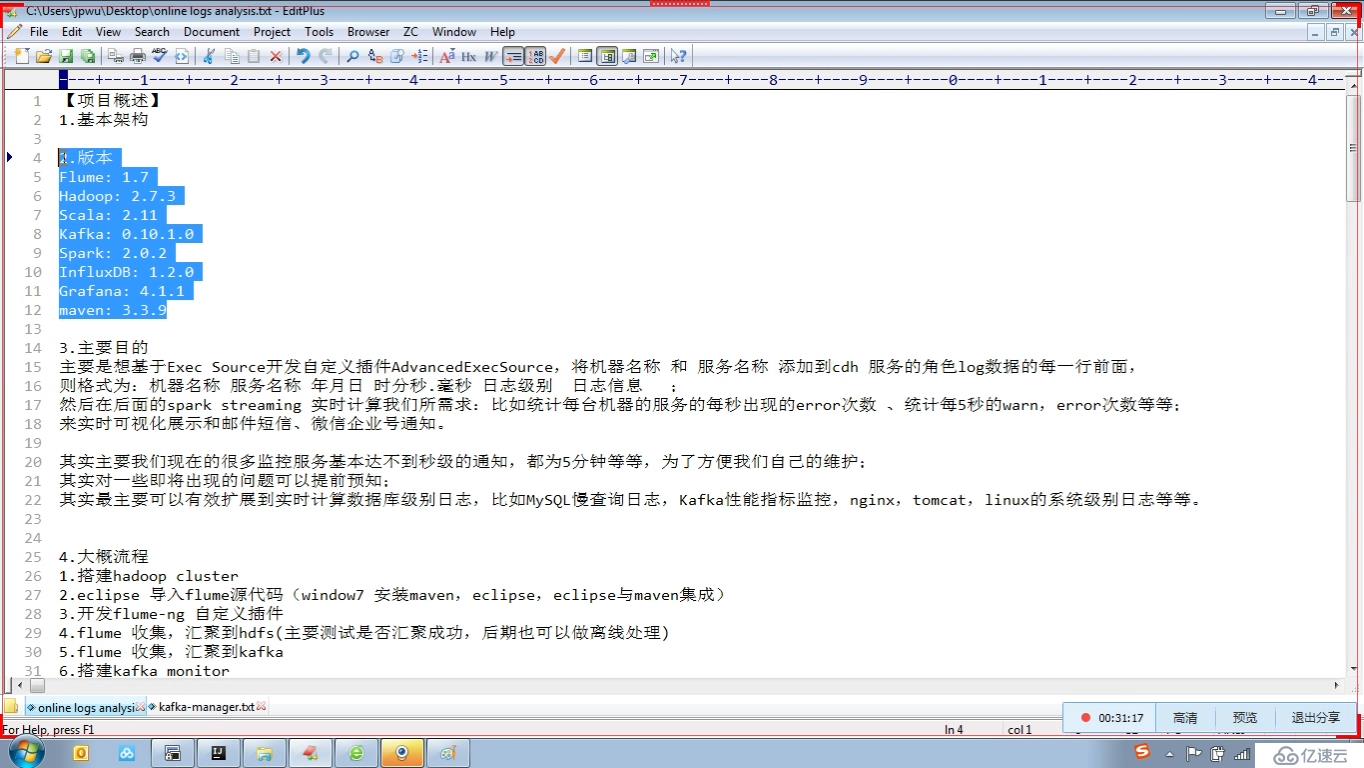
Task: Click the 预览 preview button
Action: 1245,718
